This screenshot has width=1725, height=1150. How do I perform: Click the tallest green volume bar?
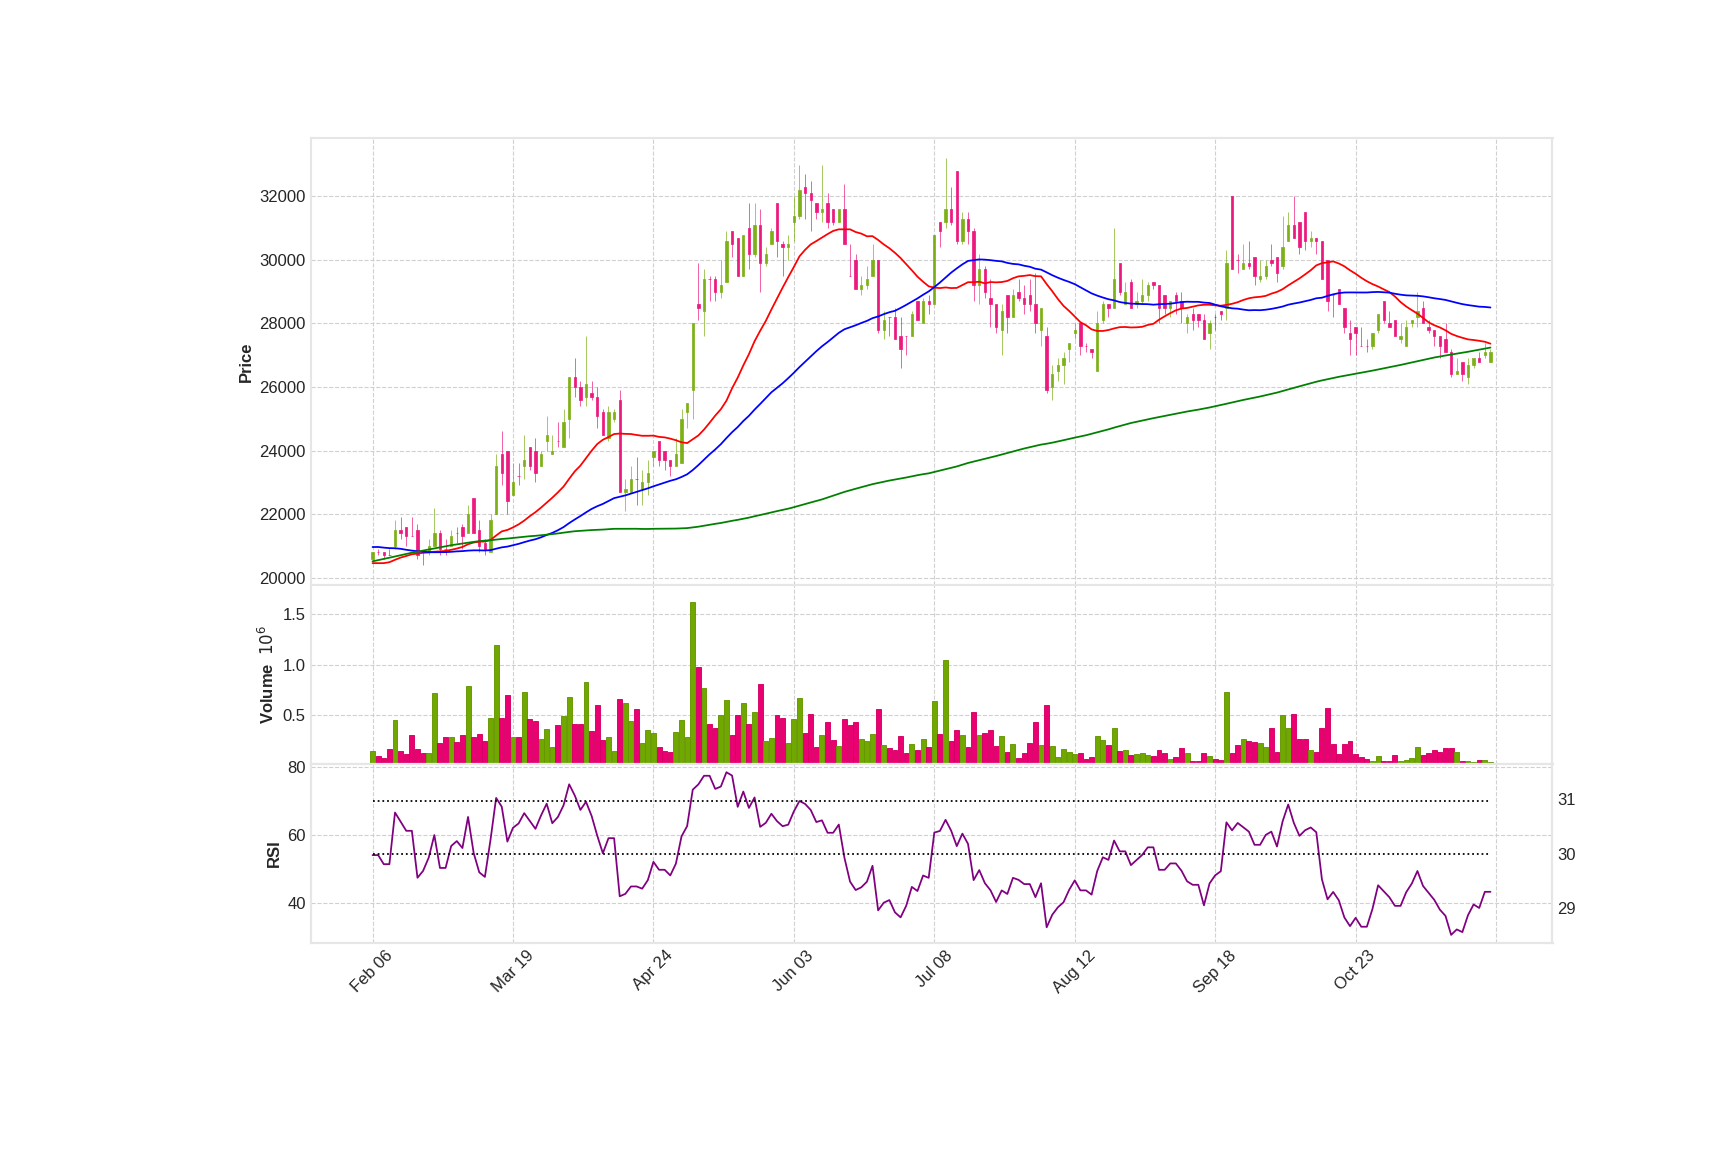(693, 682)
